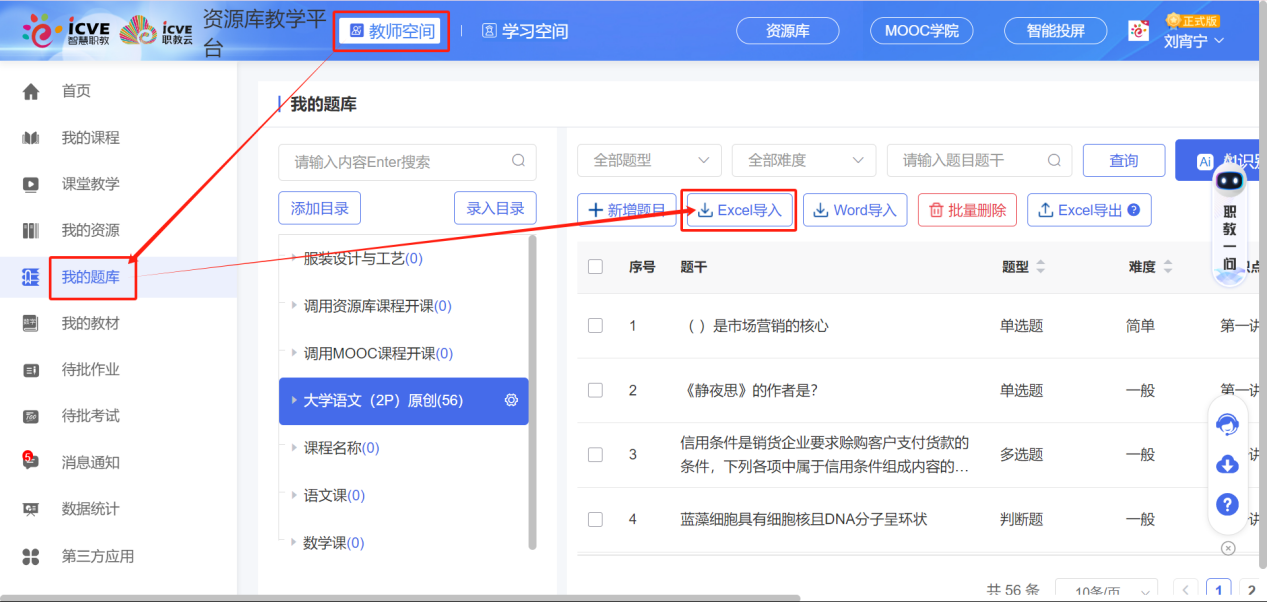1267x602 pixels.
Task: Click the home icon in sidebar
Action: click(x=31, y=92)
